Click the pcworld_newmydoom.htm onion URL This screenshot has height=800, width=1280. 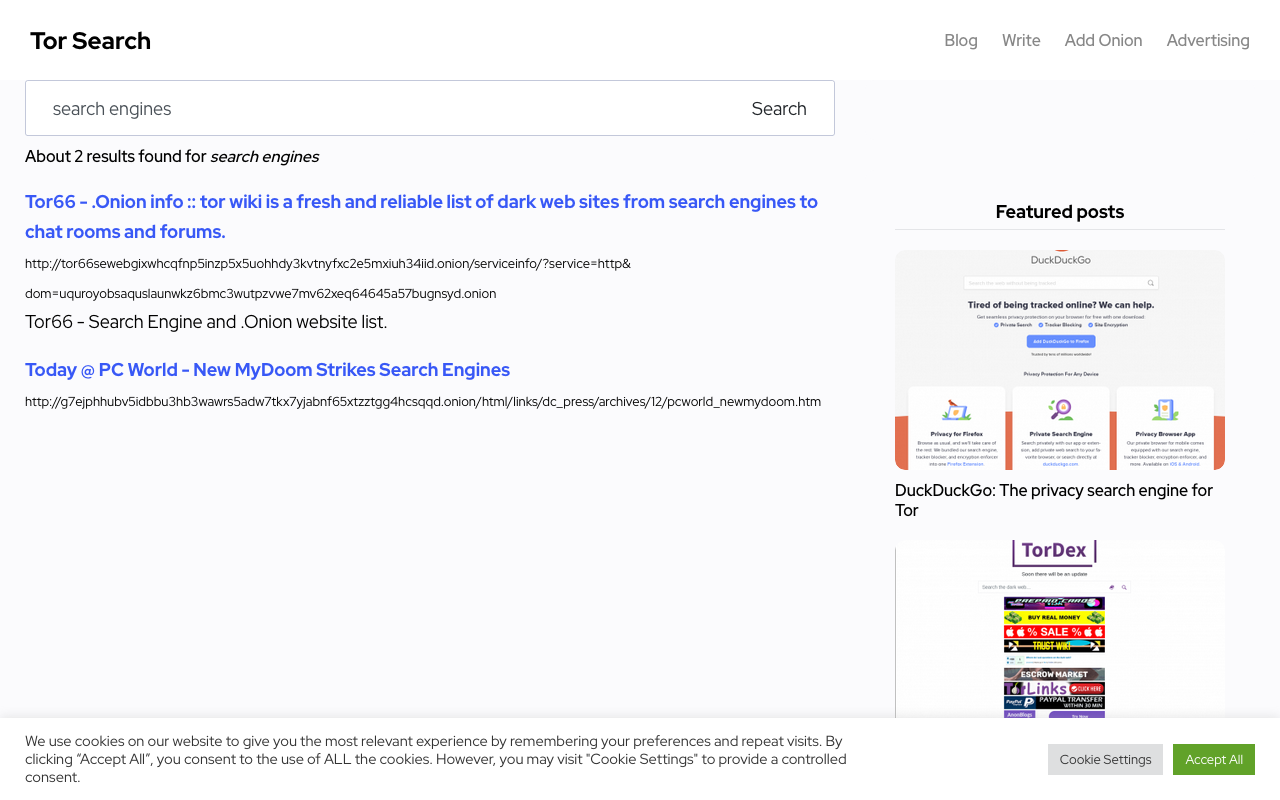coord(422,402)
